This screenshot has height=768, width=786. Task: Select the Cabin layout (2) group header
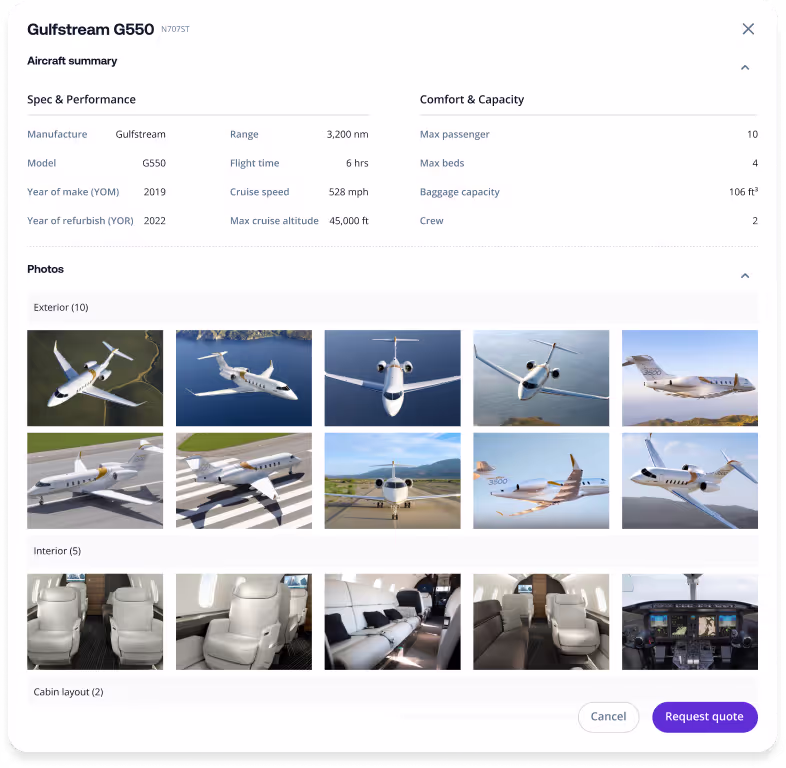392,692
